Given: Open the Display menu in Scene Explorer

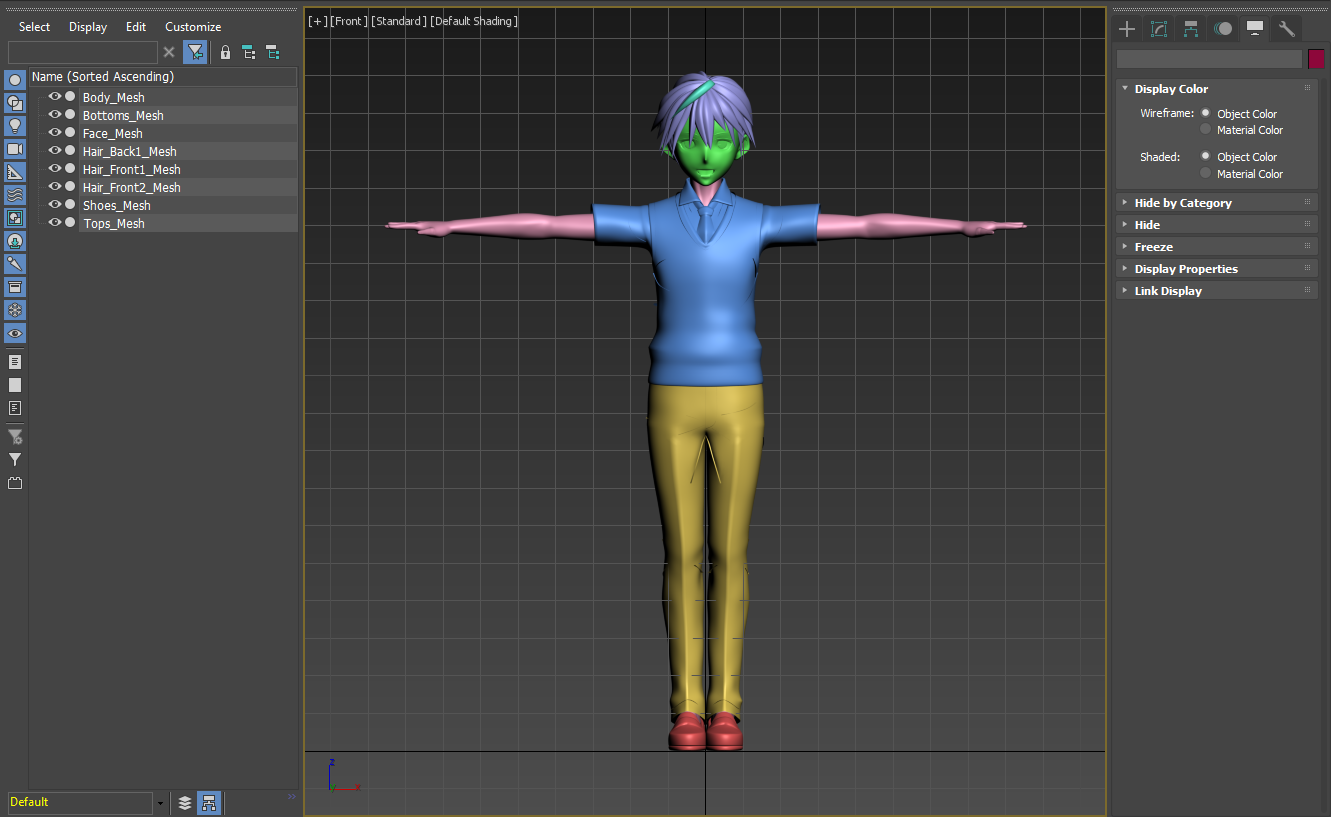Looking at the screenshot, I should tap(88, 27).
